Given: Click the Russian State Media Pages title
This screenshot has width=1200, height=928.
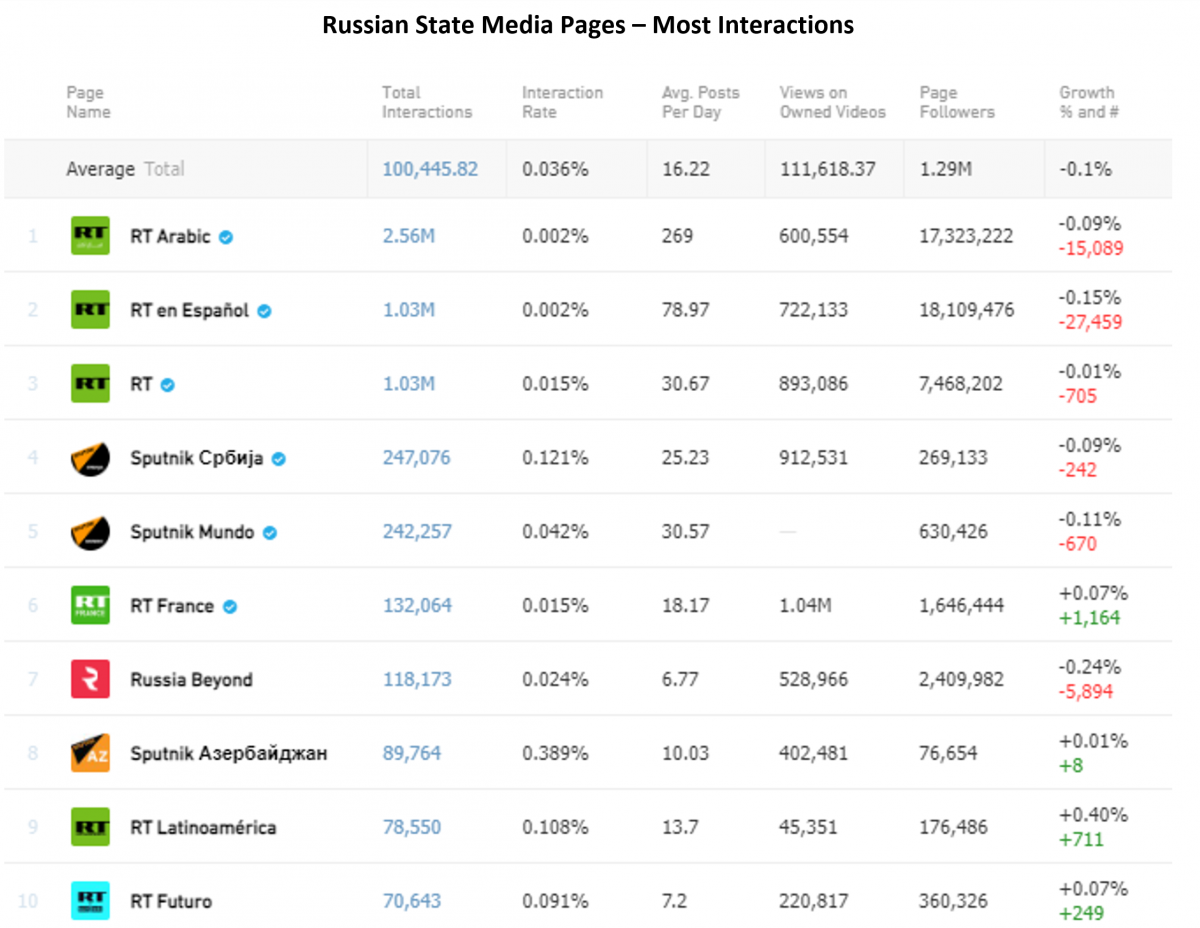Looking at the screenshot, I should 588,25.
